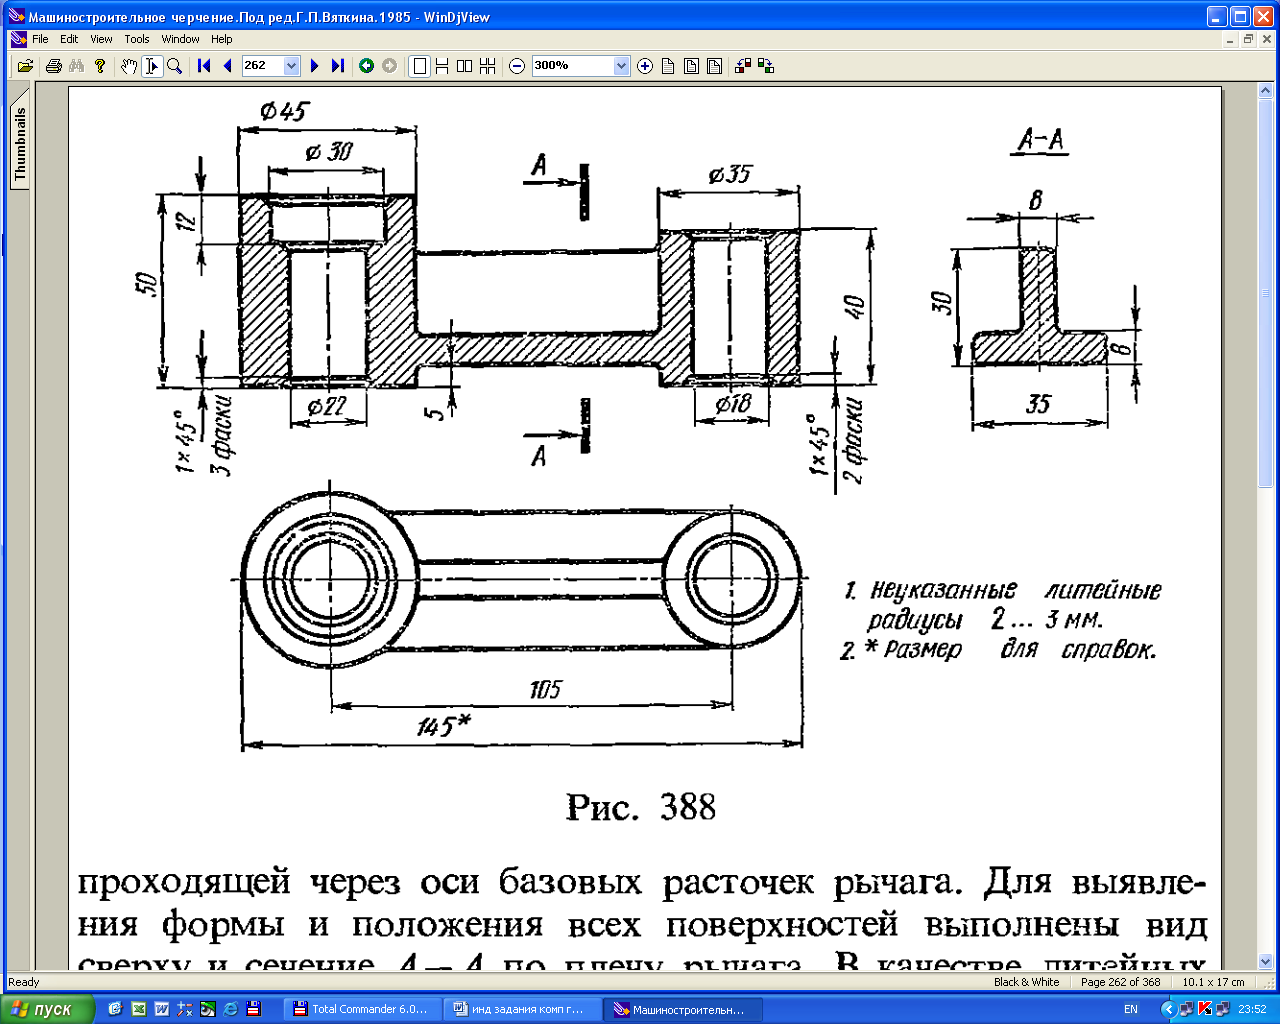Rotate page left toolbar icon

pos(743,66)
